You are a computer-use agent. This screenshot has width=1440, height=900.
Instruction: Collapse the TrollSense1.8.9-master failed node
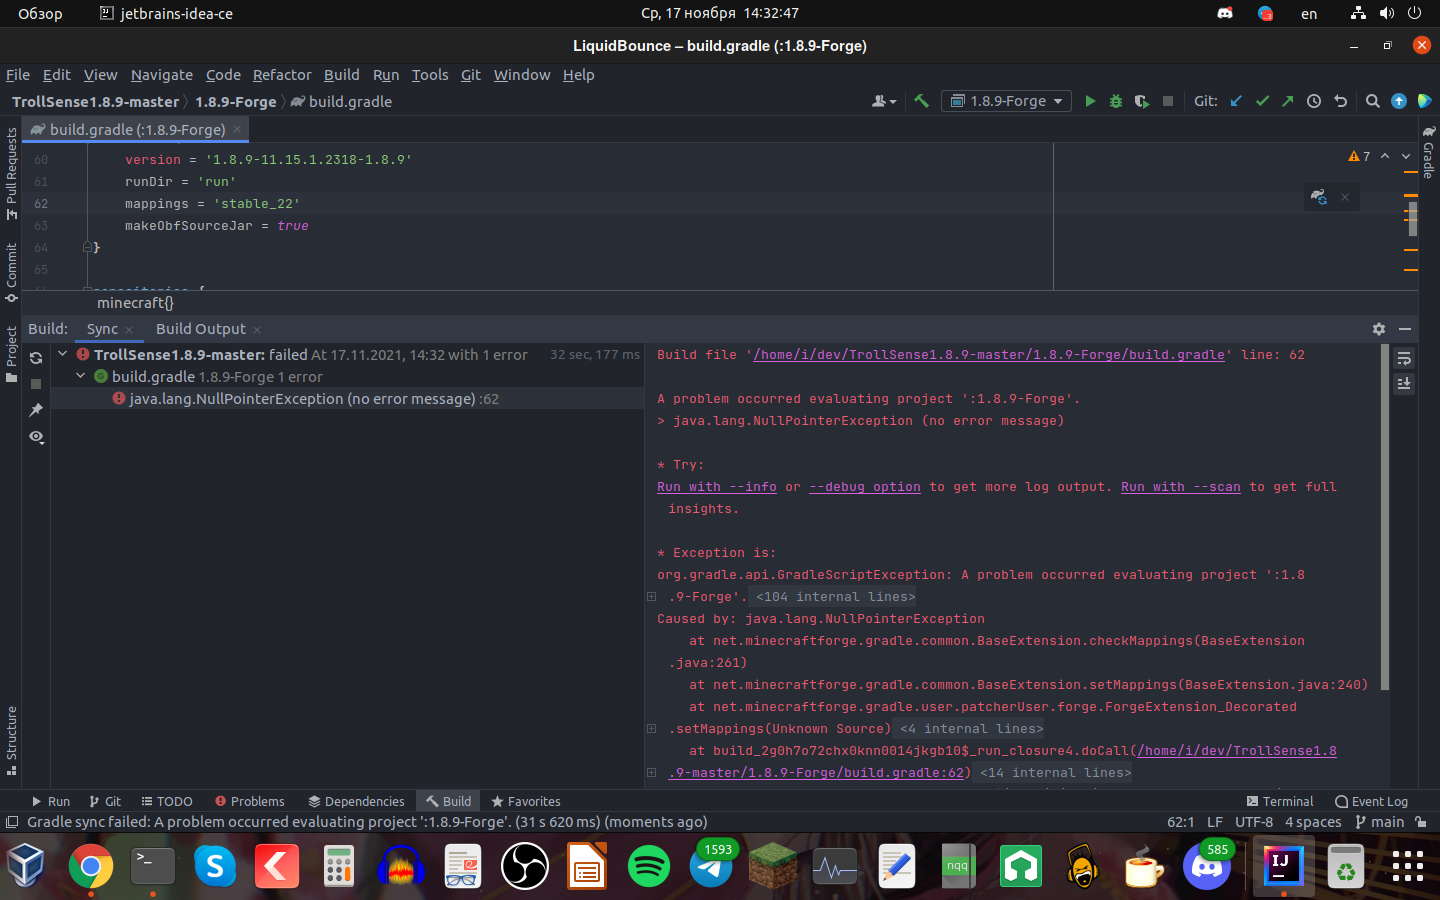pyautogui.click(x=63, y=354)
